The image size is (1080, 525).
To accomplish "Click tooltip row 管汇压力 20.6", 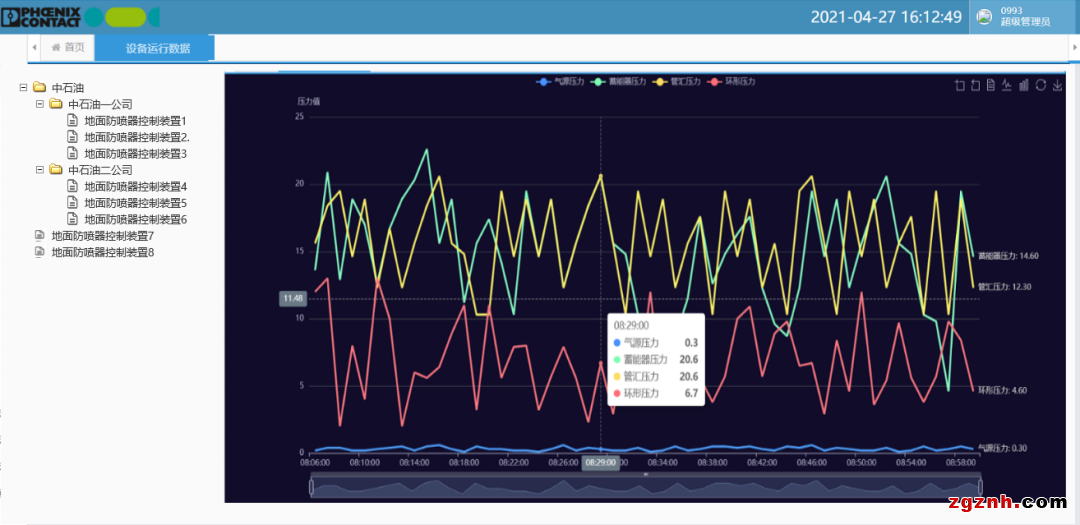I will (656, 376).
